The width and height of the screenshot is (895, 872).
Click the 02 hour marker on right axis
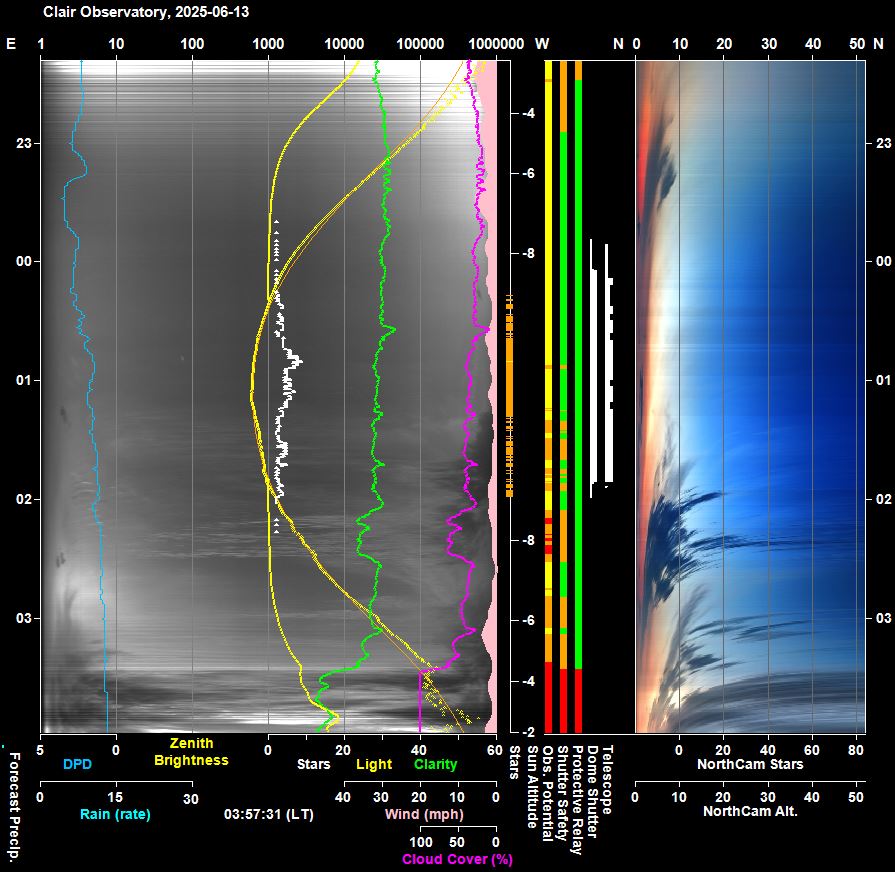coord(882,499)
